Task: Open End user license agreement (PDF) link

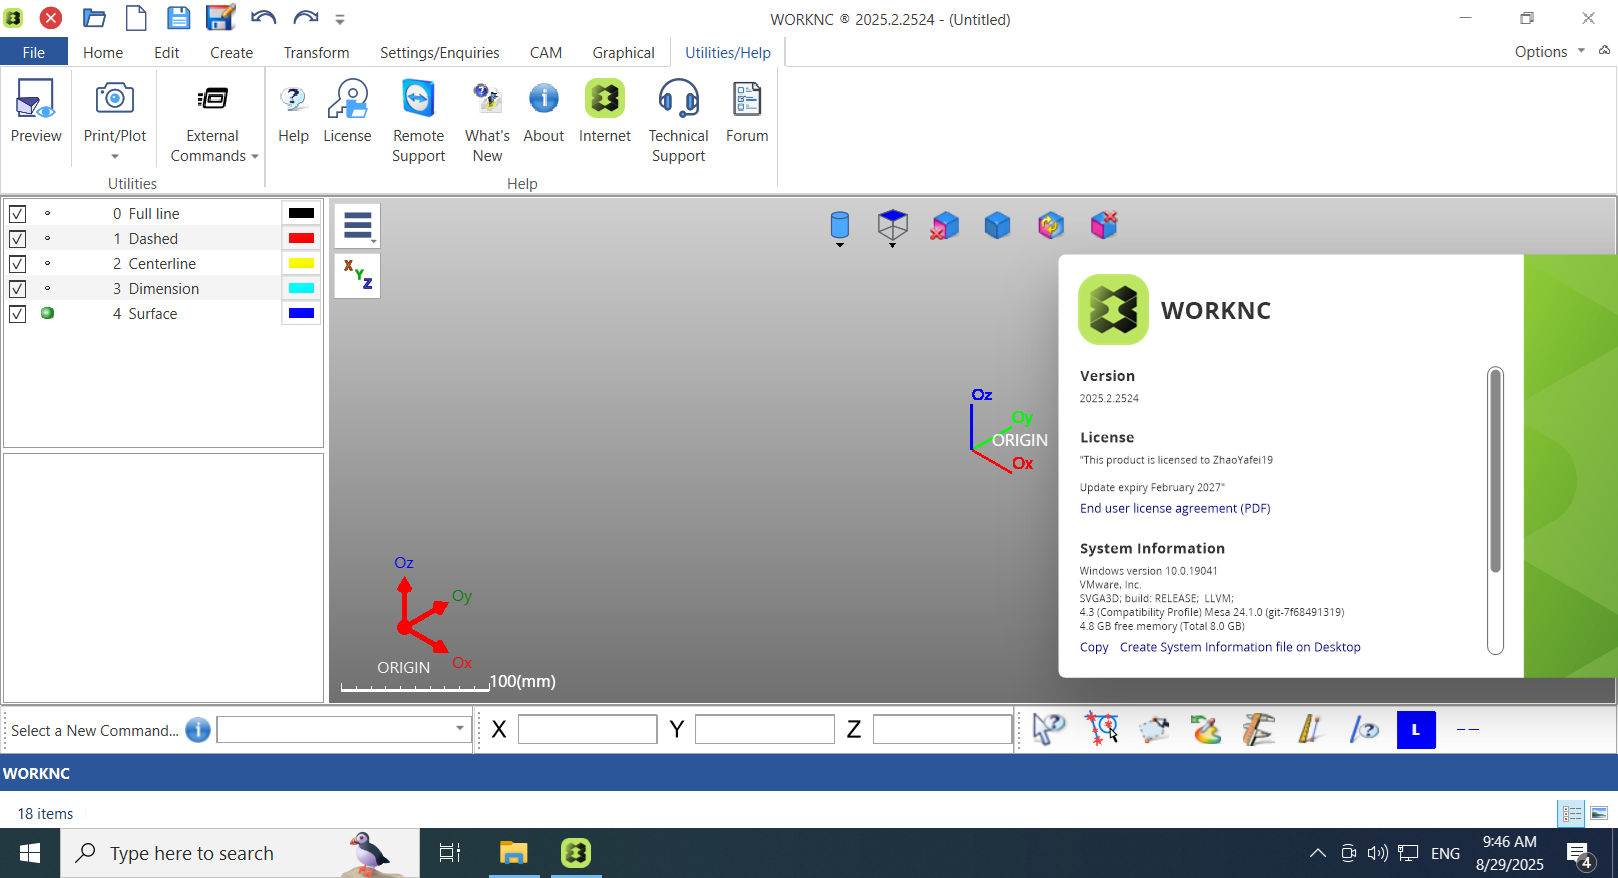Action: (1175, 508)
